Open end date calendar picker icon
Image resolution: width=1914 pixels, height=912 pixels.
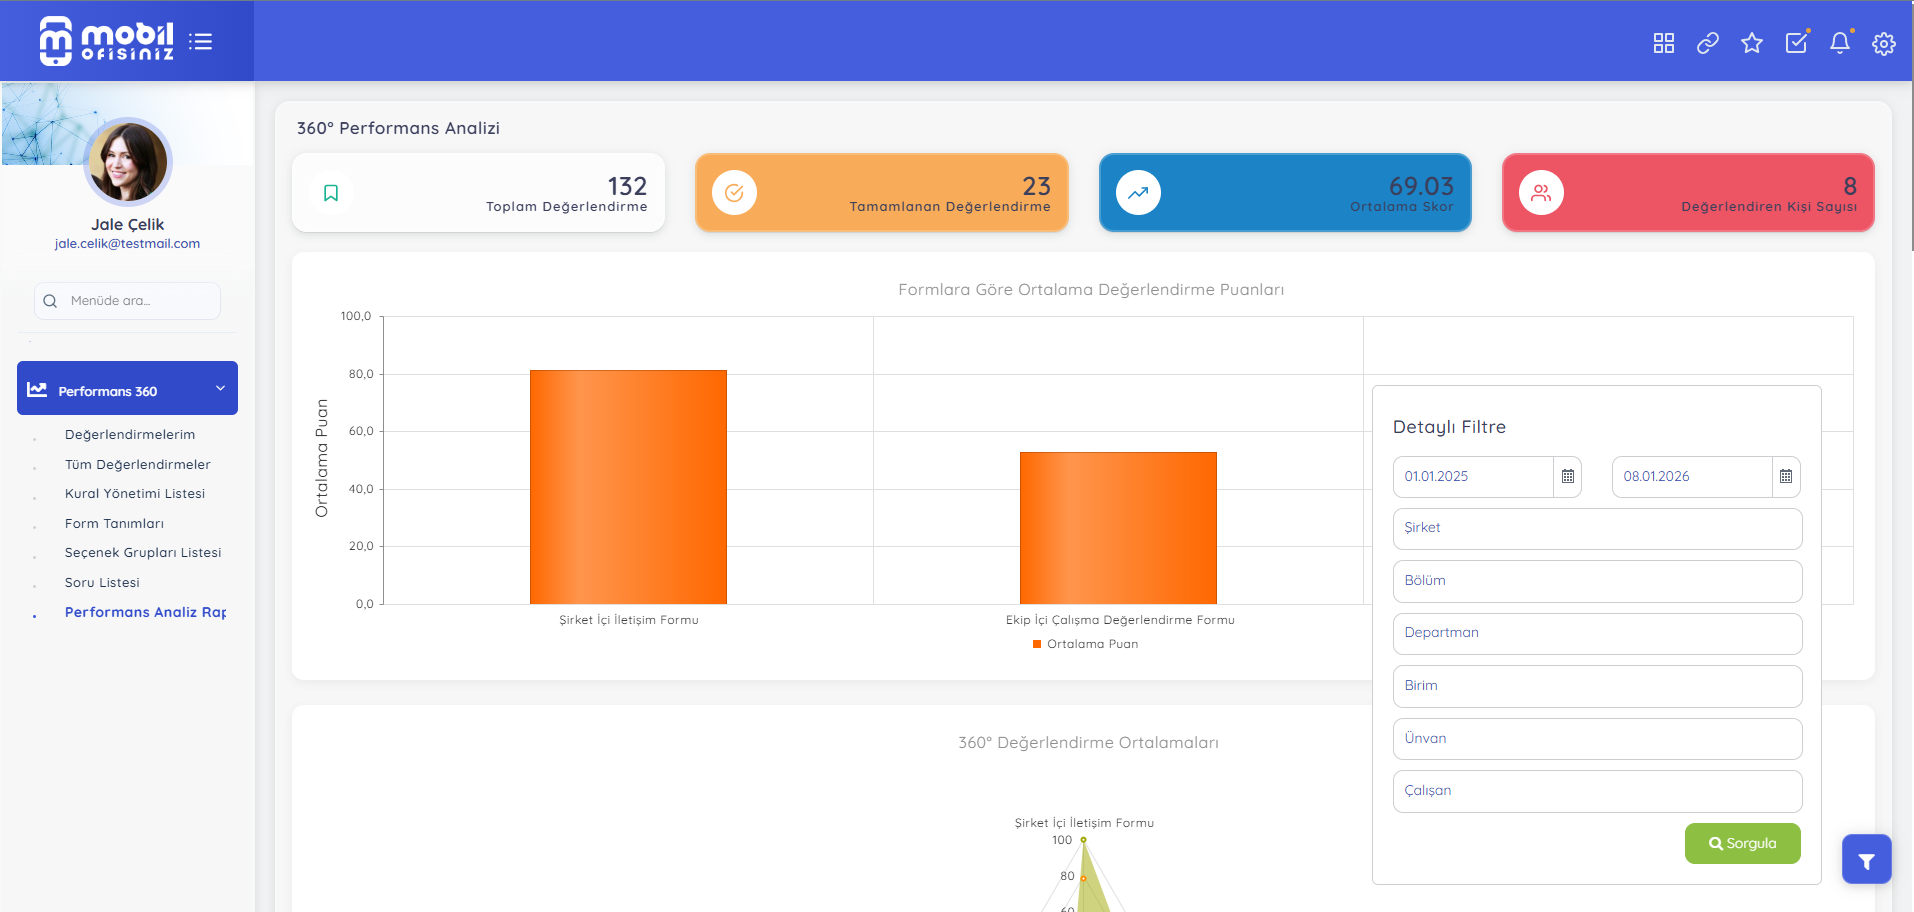[x=1785, y=477]
